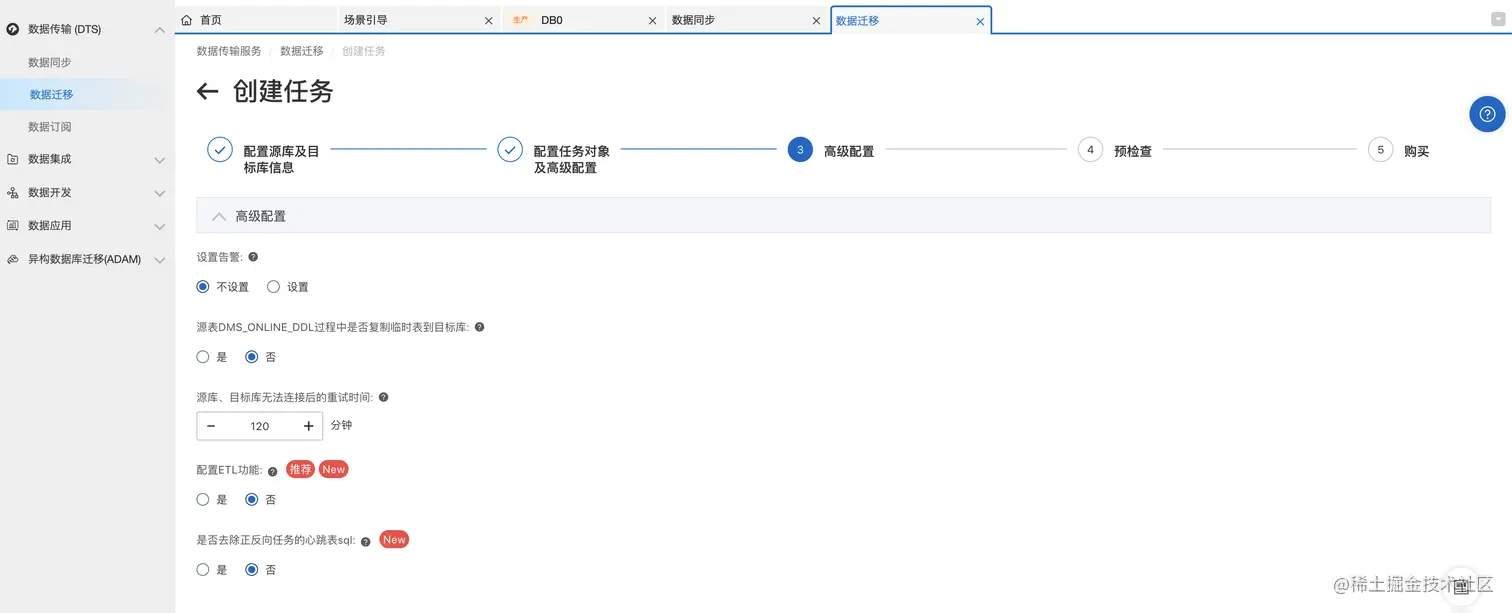
Task: Close the 场景引导 tab
Action: click(488, 21)
